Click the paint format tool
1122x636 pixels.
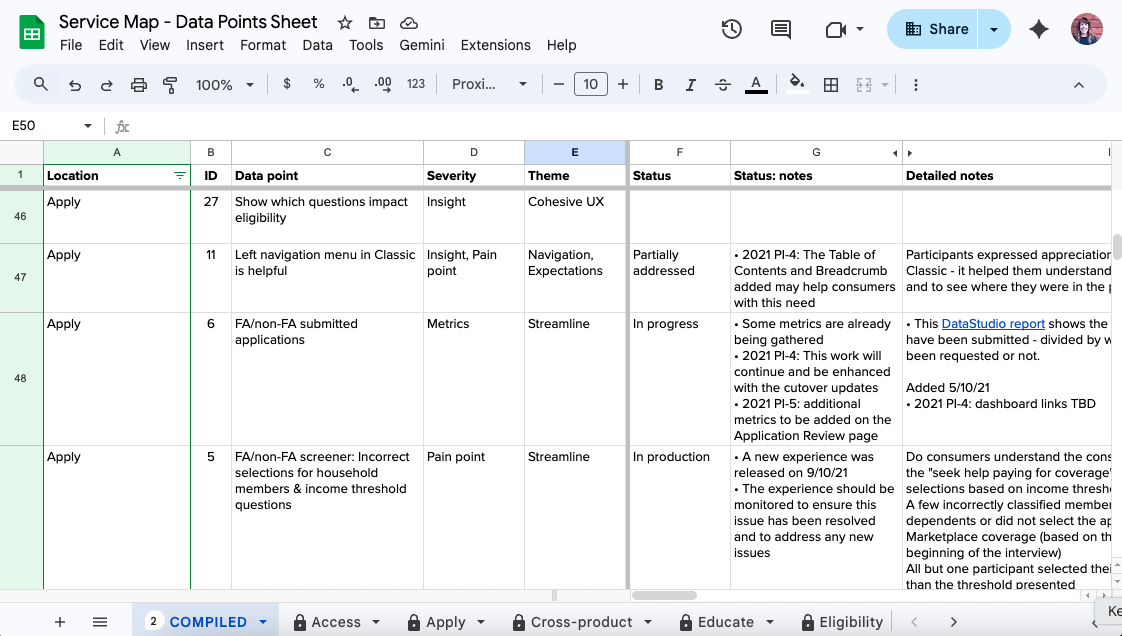coord(170,84)
